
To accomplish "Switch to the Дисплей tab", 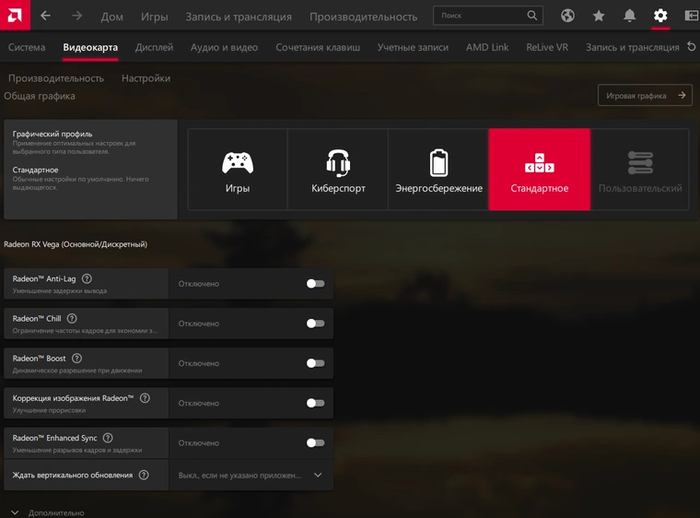I will 154,47.
